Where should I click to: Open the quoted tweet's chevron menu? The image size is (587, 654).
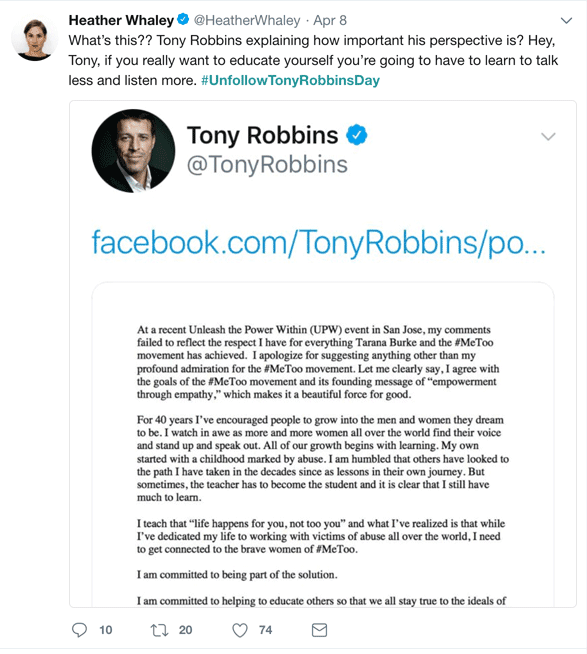tap(548, 136)
